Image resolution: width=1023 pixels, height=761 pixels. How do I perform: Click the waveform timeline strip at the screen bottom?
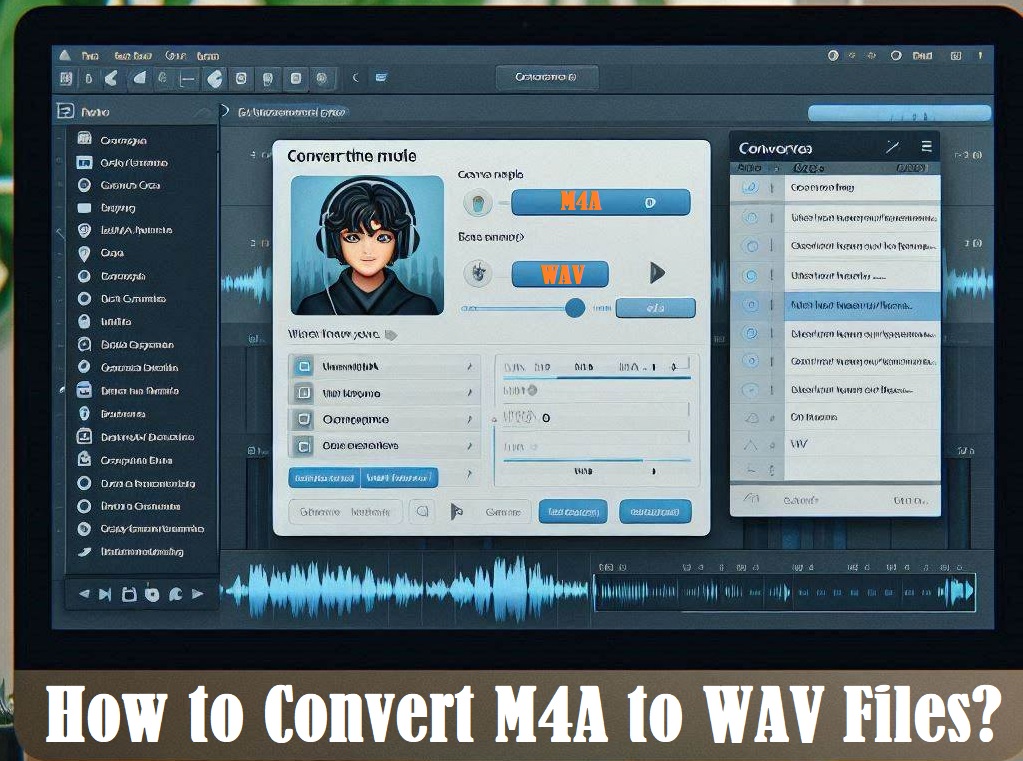[x=600, y=591]
